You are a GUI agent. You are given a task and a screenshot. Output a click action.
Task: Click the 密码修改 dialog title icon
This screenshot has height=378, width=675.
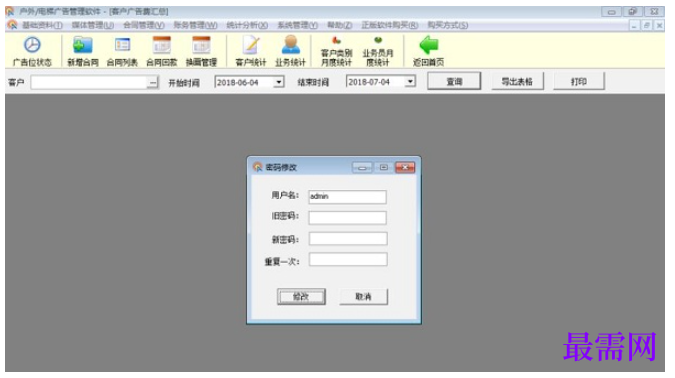pyautogui.click(x=257, y=167)
